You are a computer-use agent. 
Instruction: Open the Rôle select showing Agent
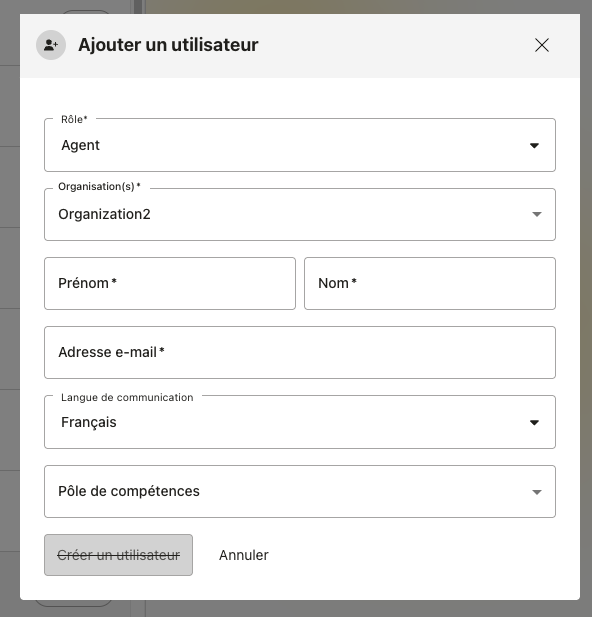tap(300, 145)
